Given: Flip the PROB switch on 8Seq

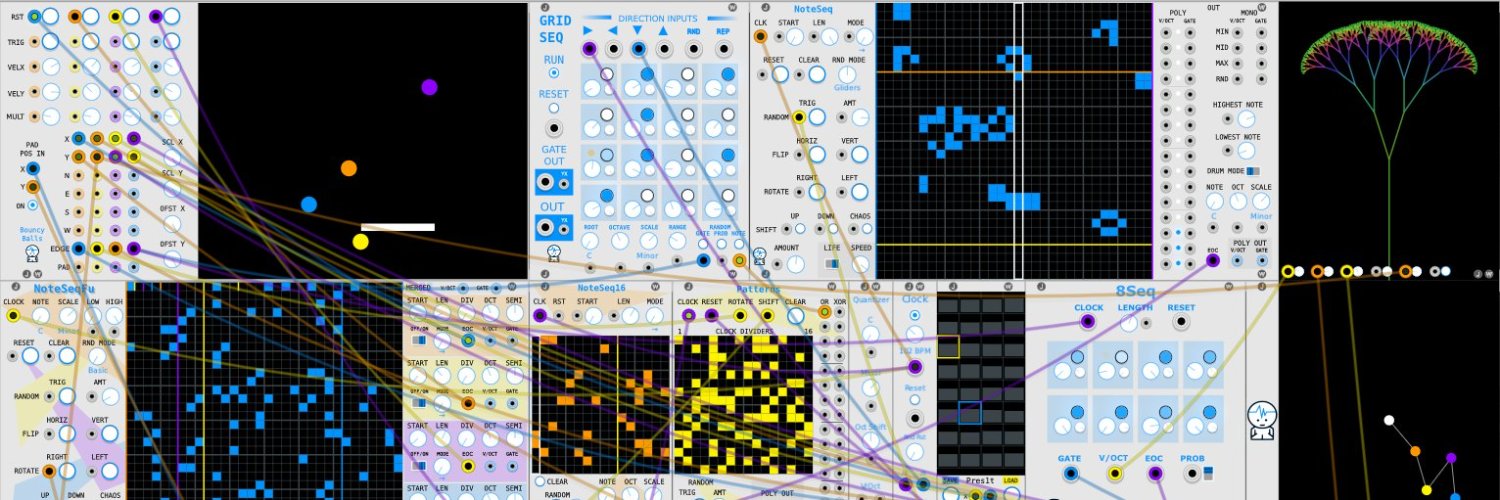Looking at the screenshot, I should click(1208, 473).
